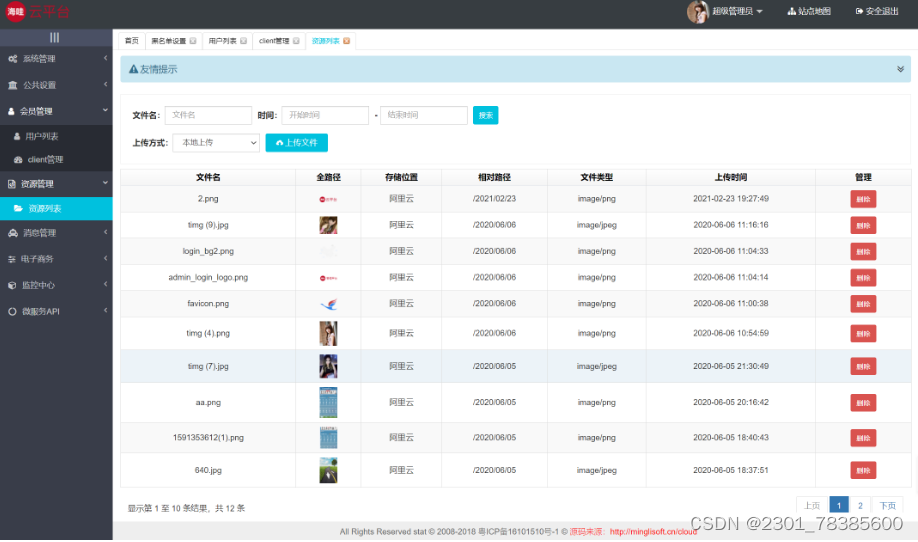Click the 搜索 button
The height and width of the screenshot is (542, 918).
pyautogui.click(x=485, y=115)
